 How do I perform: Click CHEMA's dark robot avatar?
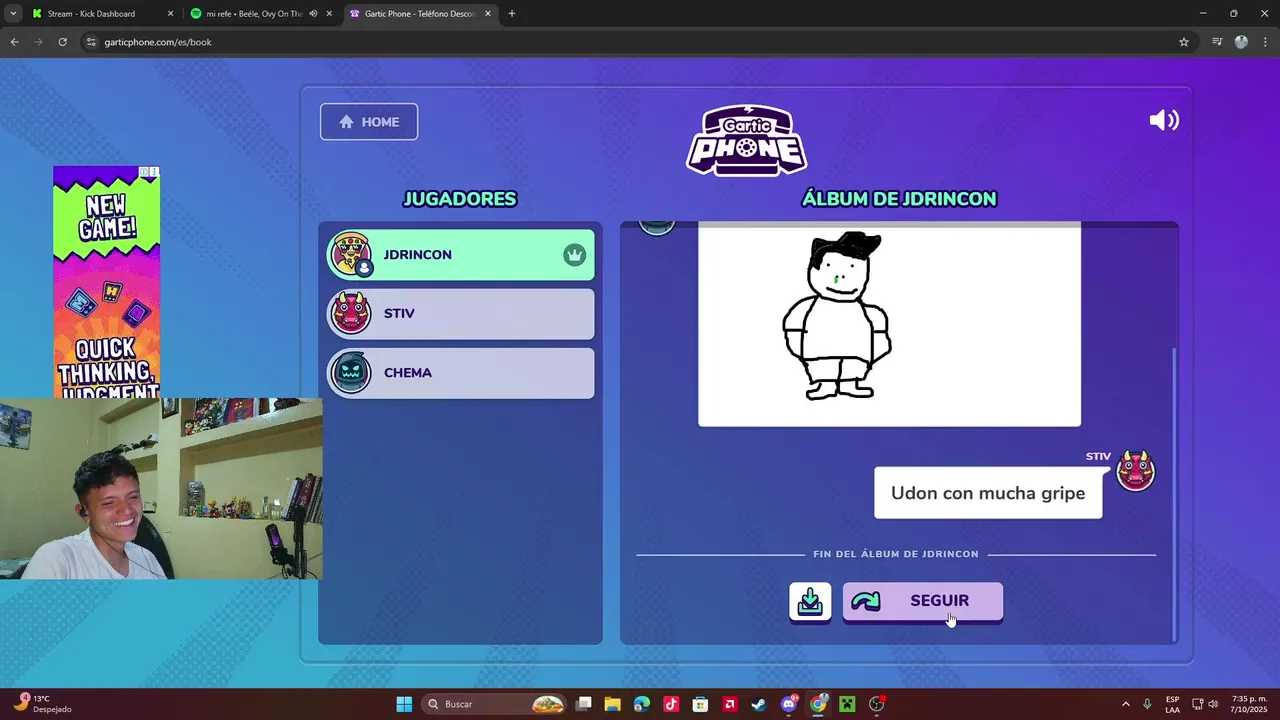tap(351, 372)
